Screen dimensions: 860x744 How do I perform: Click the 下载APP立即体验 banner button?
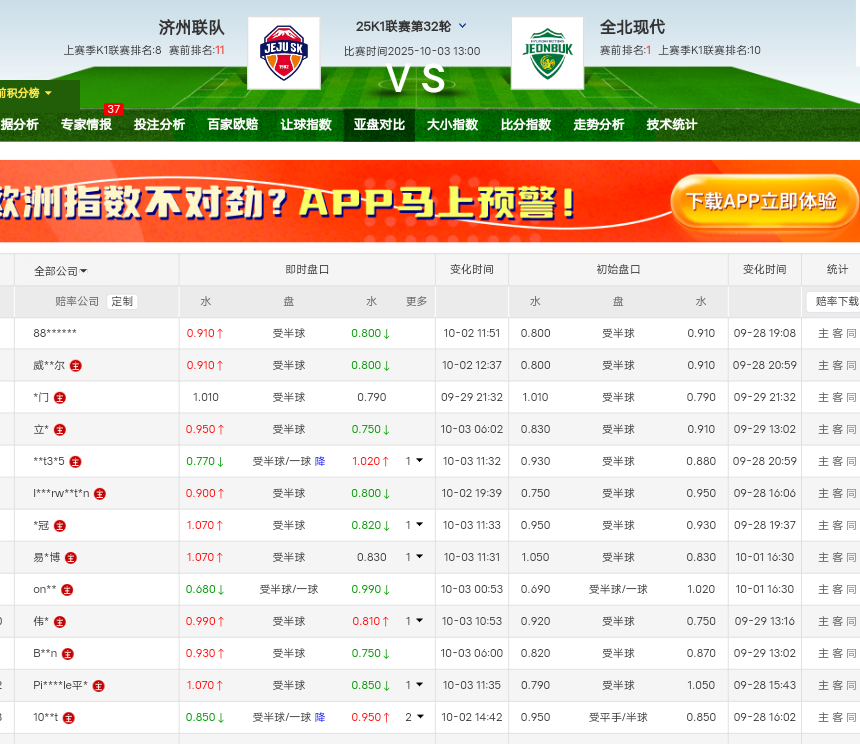pyautogui.click(x=761, y=201)
